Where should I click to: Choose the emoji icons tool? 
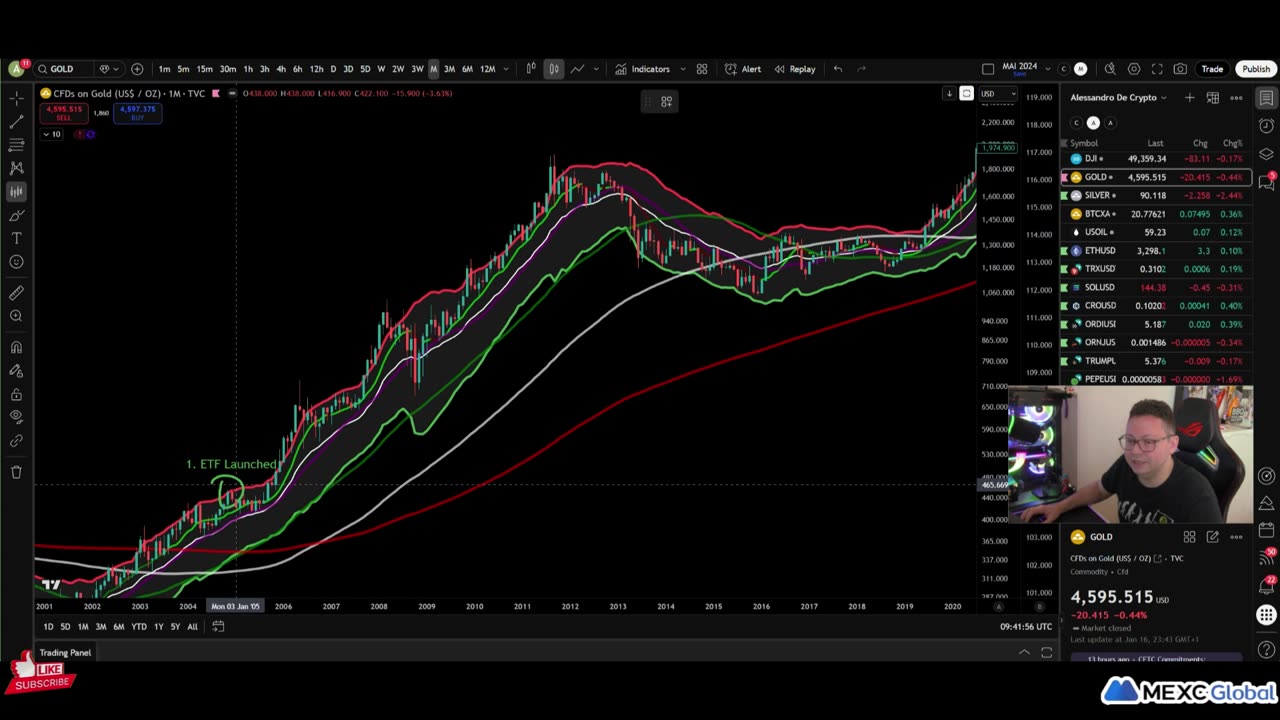(16, 262)
